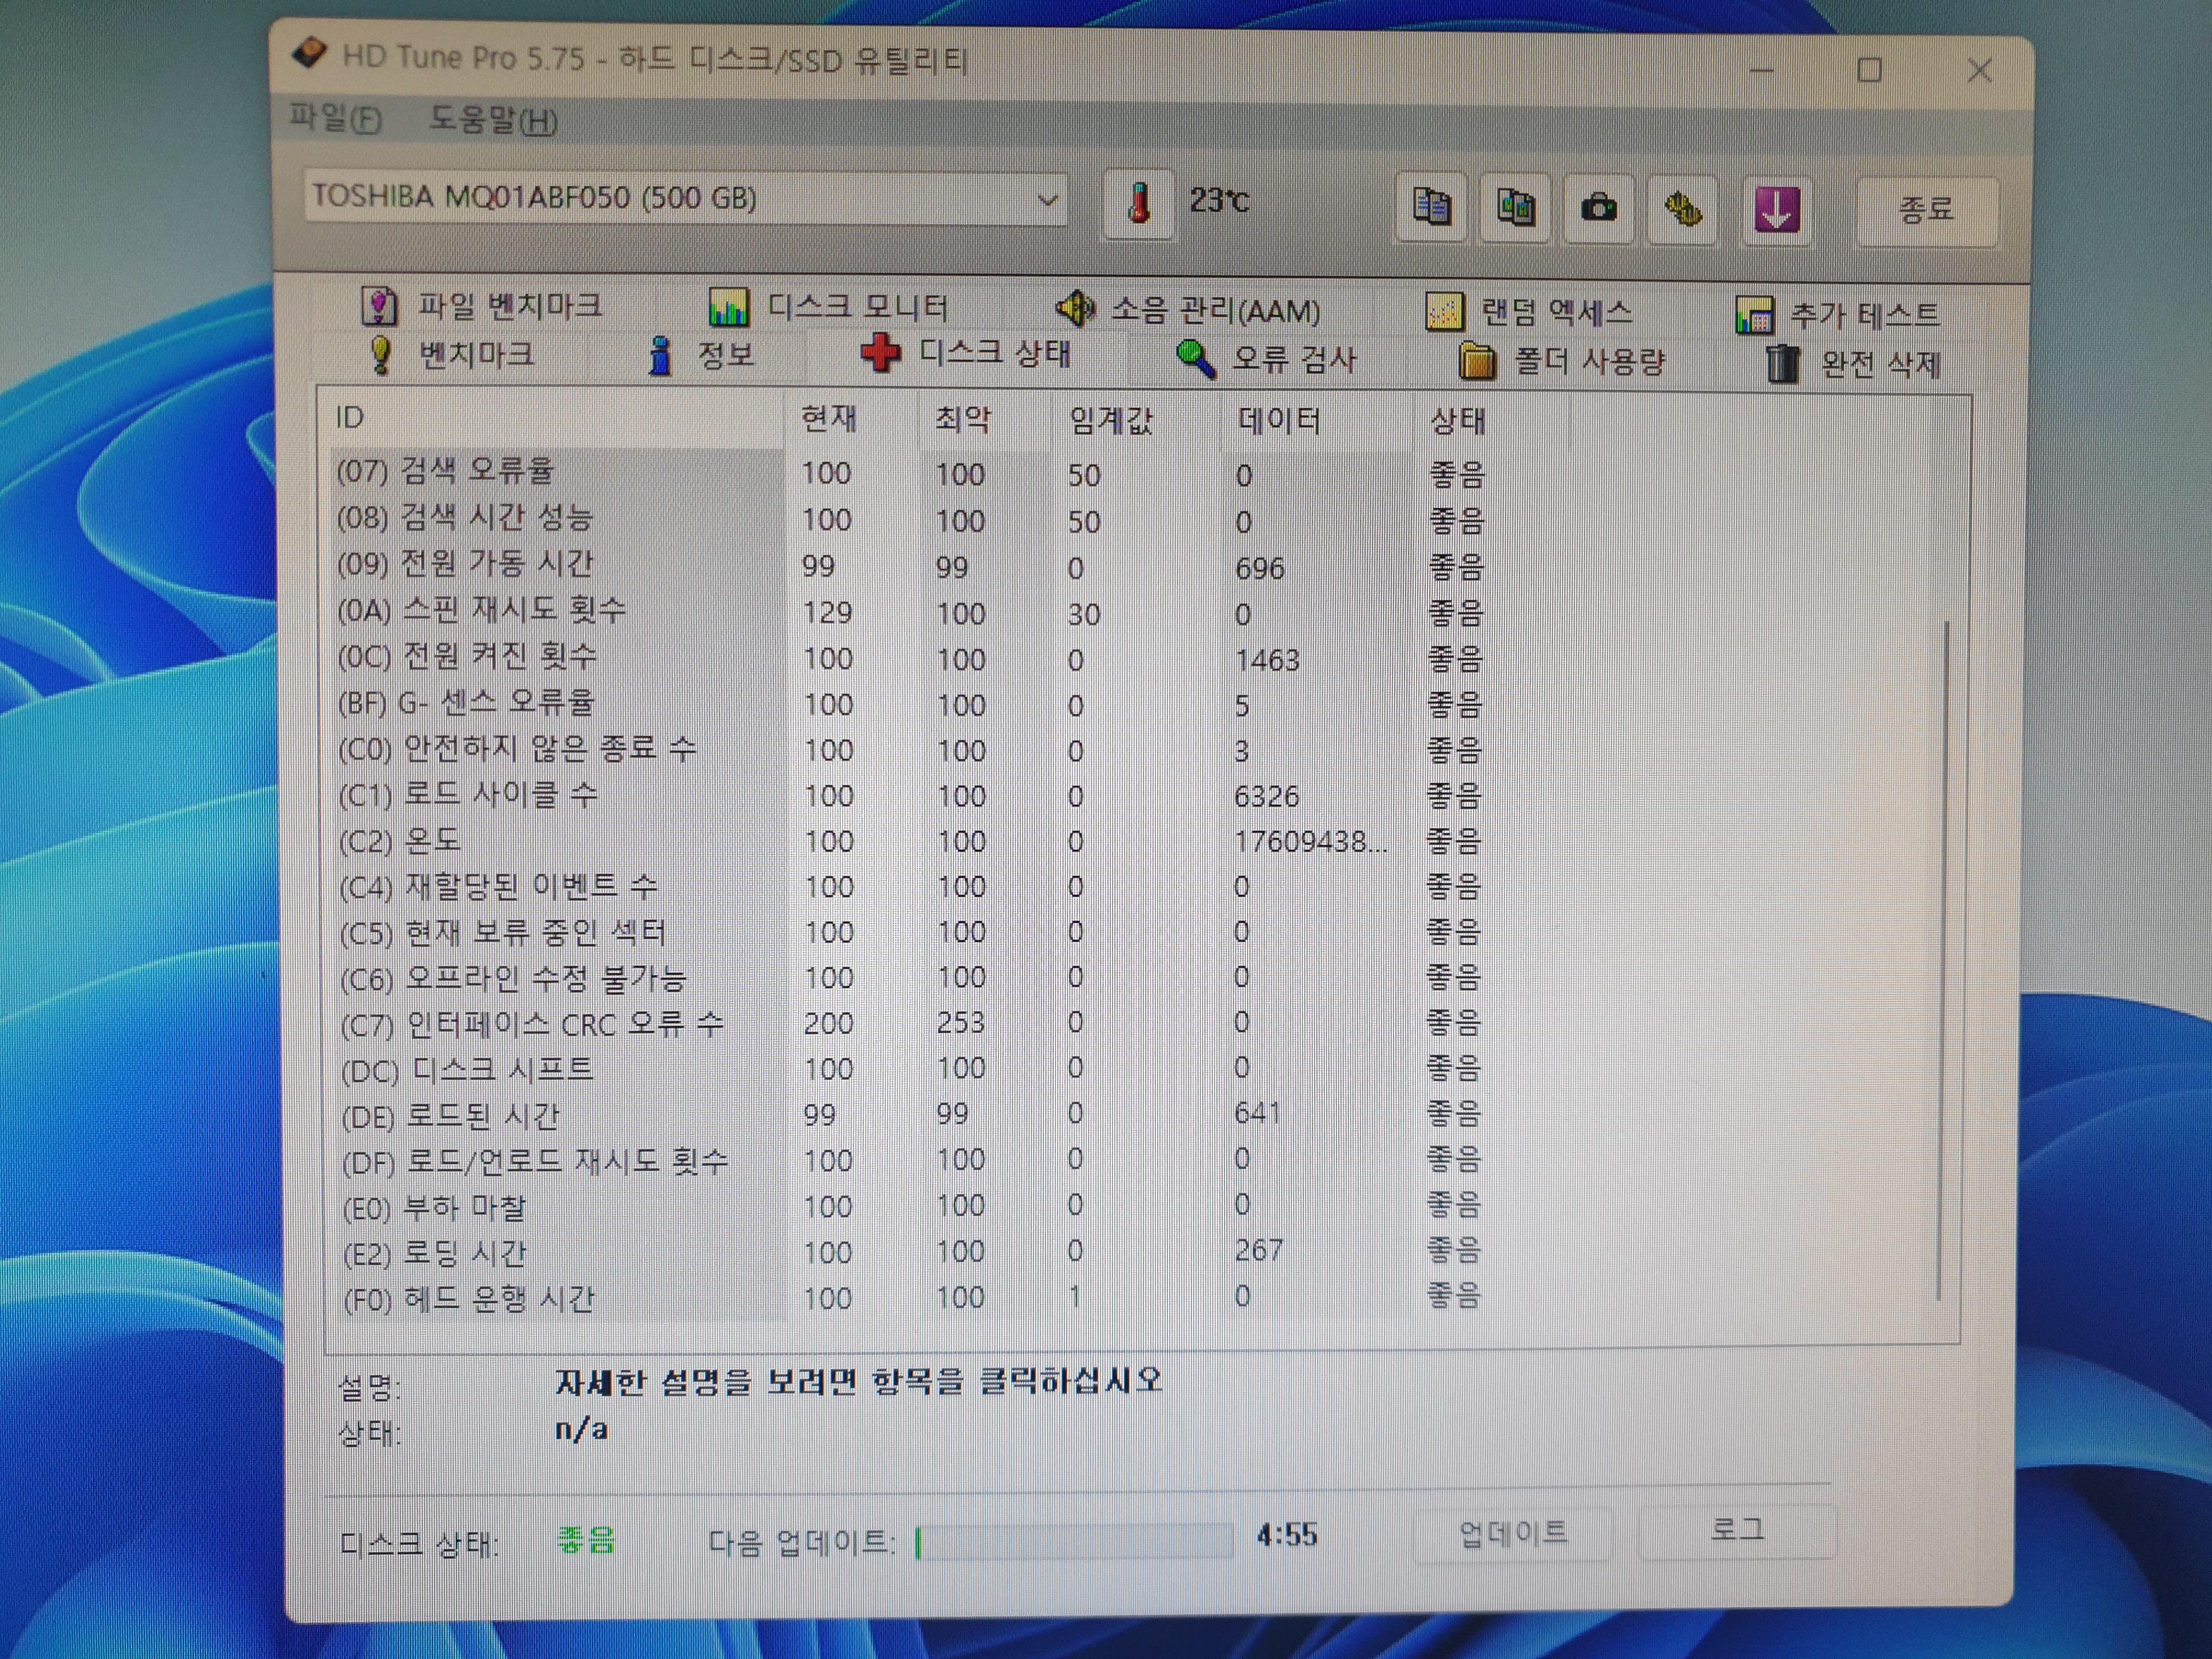2212x1659 pixels.
Task: Click the current value 129
Action: pos(827,612)
